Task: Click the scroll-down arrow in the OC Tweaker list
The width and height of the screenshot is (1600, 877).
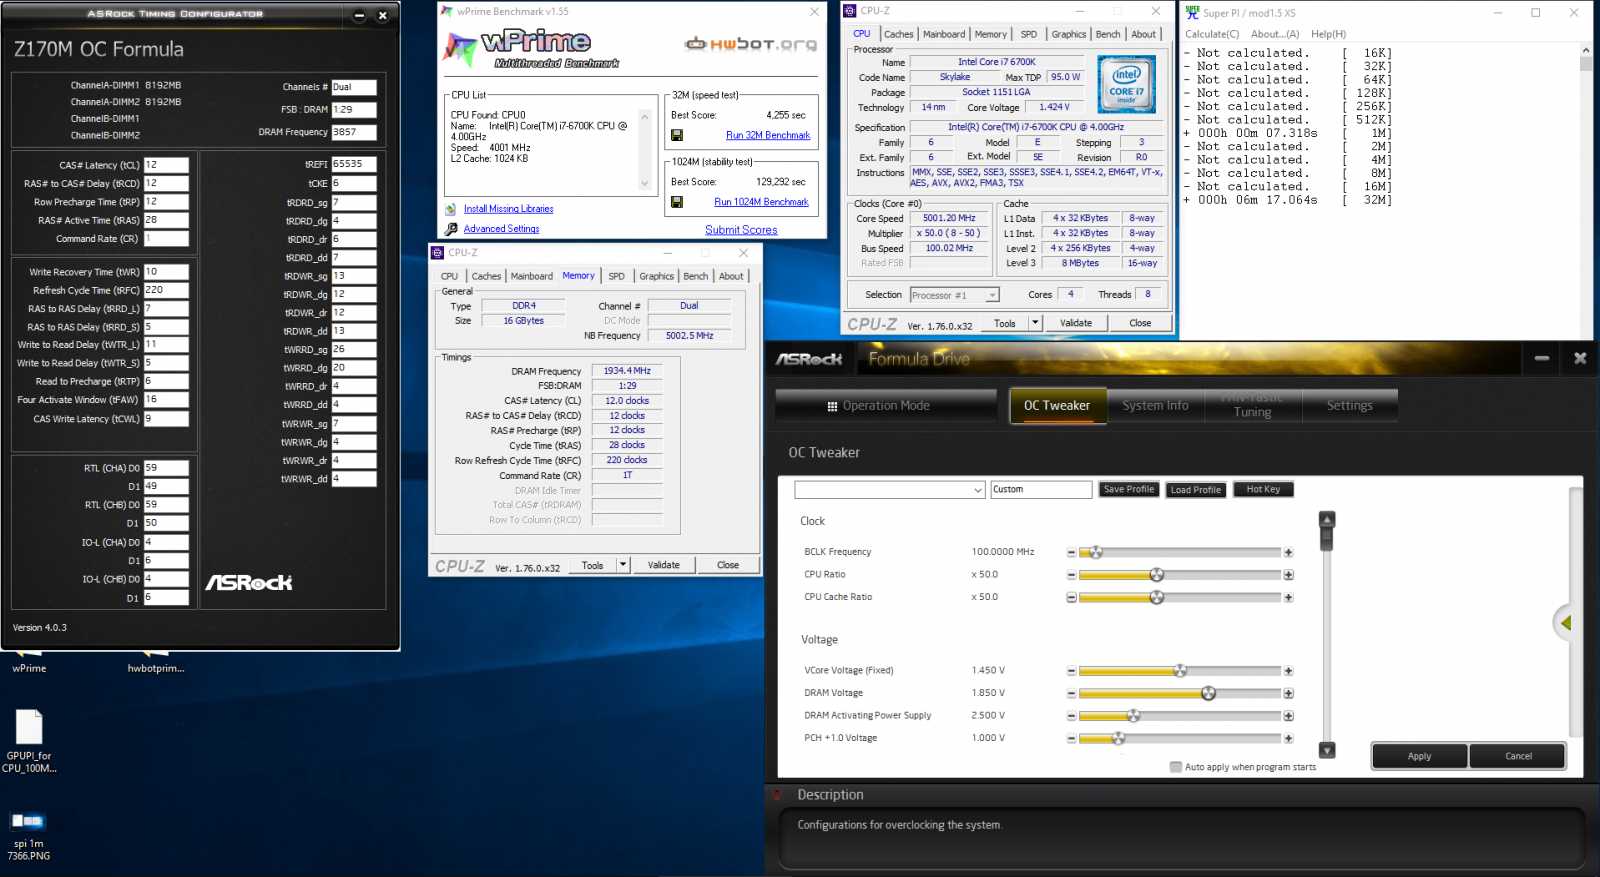Action: 1327,750
